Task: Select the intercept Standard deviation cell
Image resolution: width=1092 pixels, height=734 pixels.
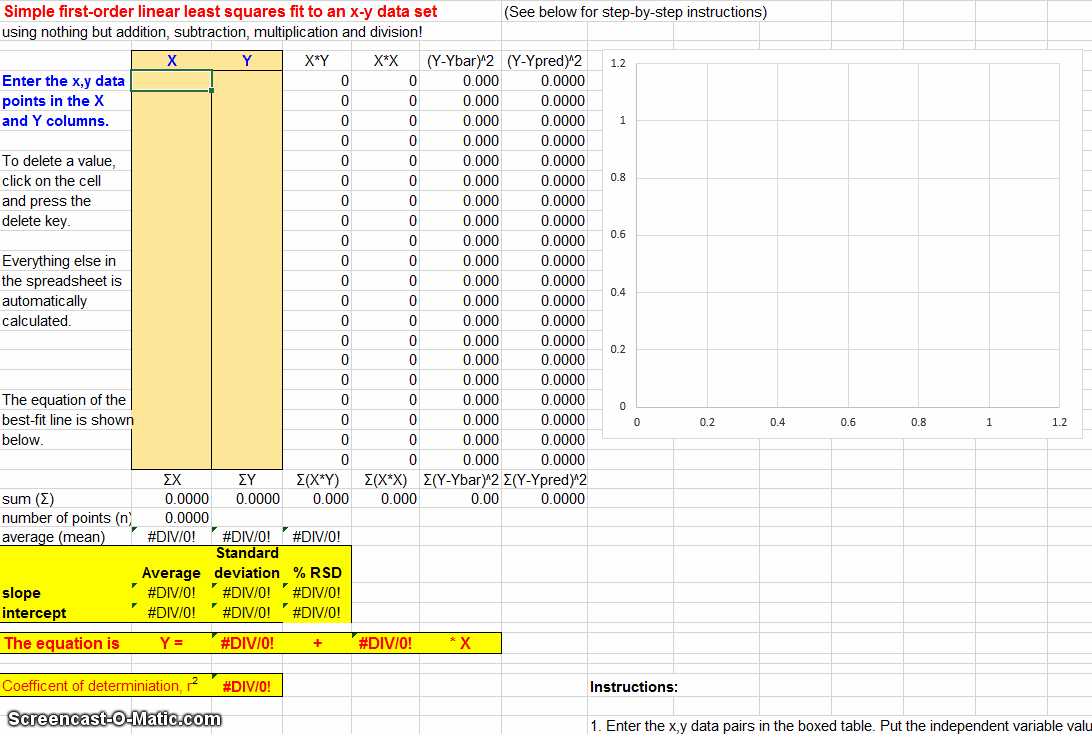Action: coord(247,613)
